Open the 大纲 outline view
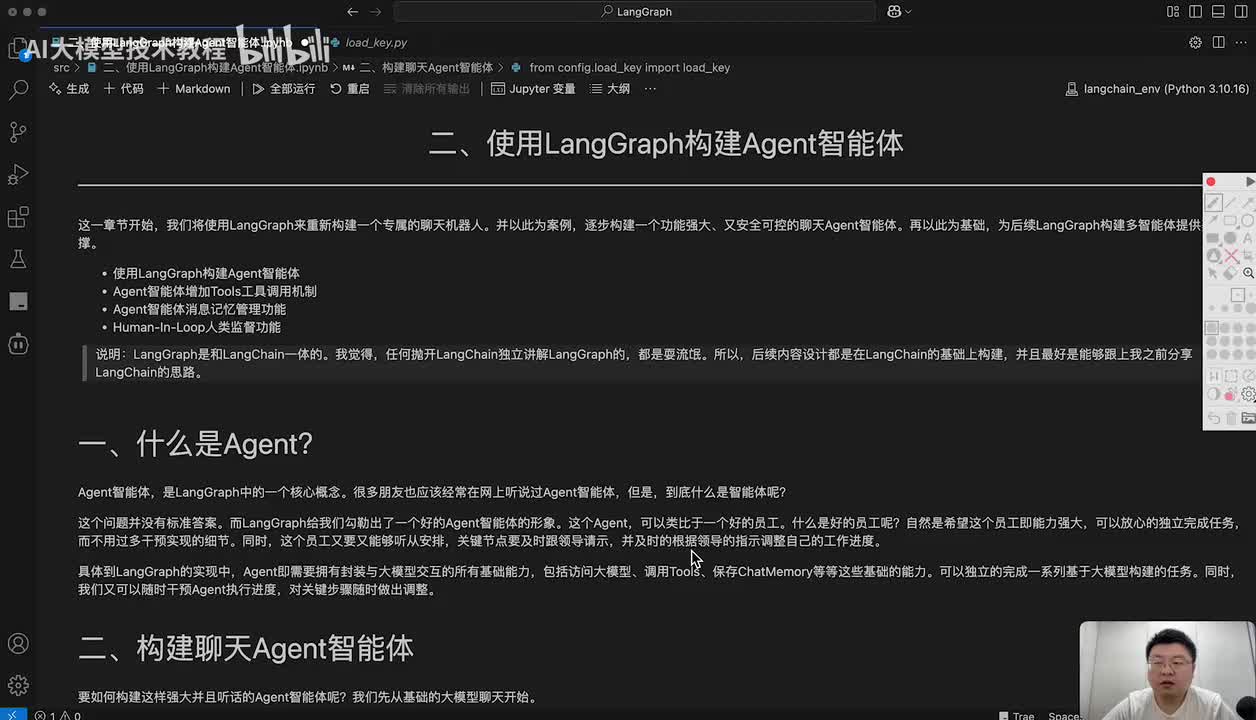The height and width of the screenshot is (720, 1256). pyautogui.click(x=610, y=89)
